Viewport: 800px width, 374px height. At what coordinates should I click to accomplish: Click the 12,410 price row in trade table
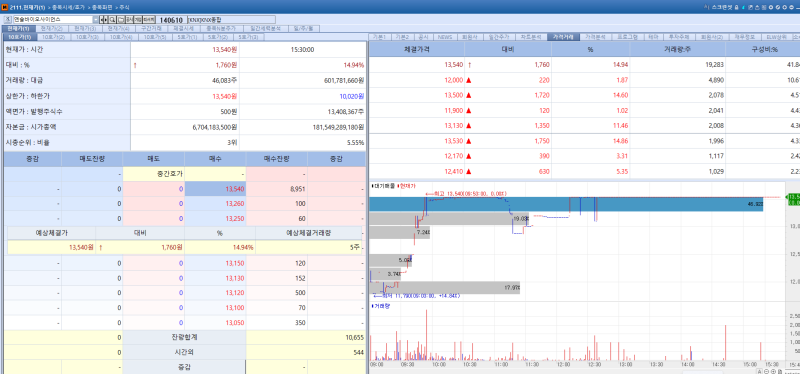(584, 172)
